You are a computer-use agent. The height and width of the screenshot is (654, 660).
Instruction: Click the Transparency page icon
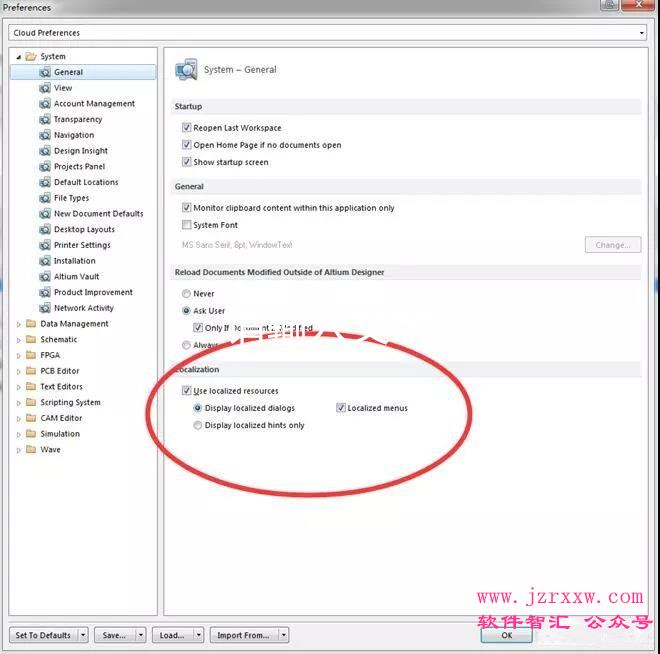click(45, 120)
